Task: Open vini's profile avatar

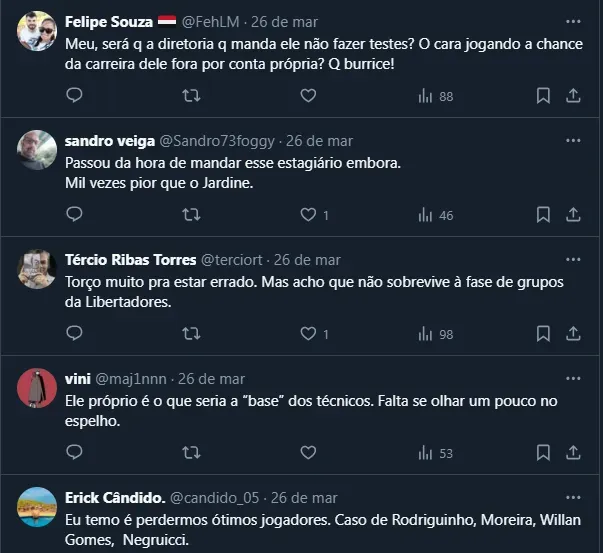Action: pos(37,388)
